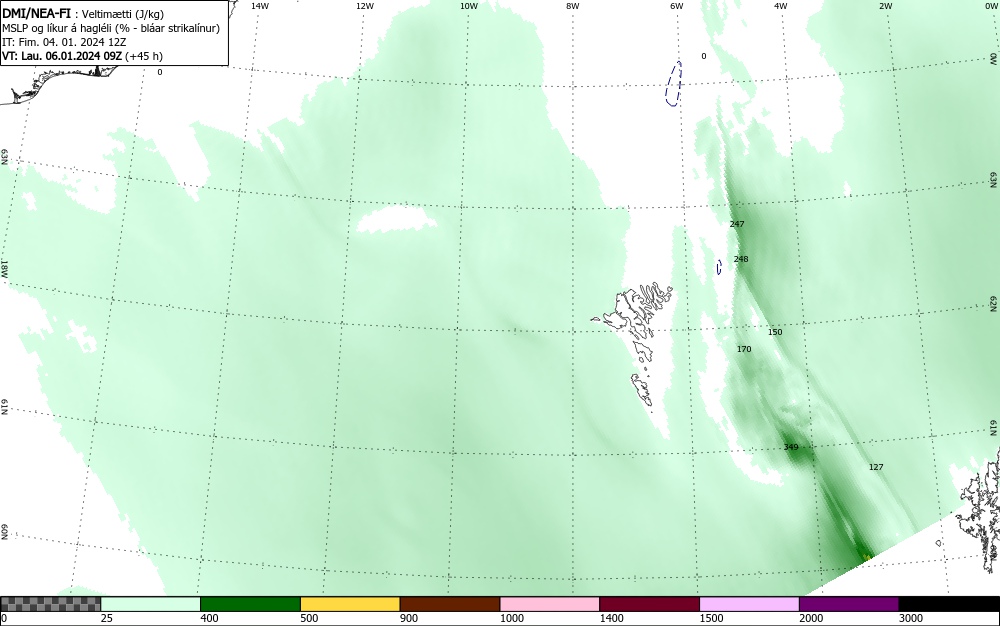Screen dimensions: 1000x626
Task: Click the legend scale label 25
Action: click(x=107, y=618)
